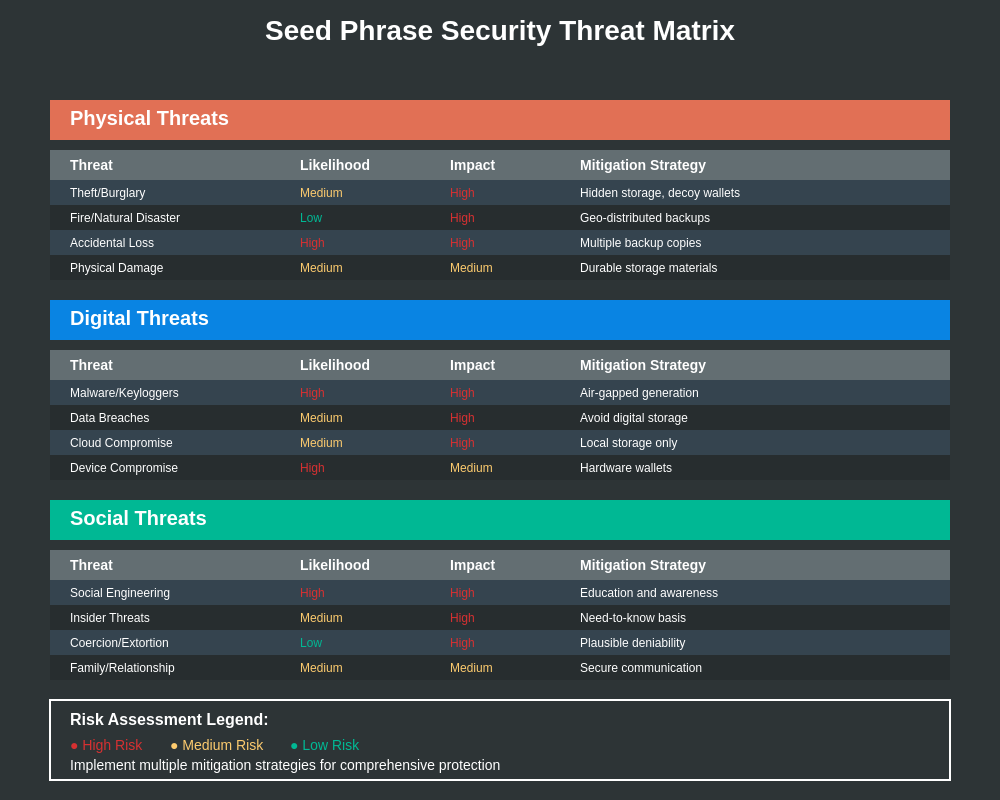Click the green Low Risk legend dot
This screenshot has height=800, width=1000.
294,746
